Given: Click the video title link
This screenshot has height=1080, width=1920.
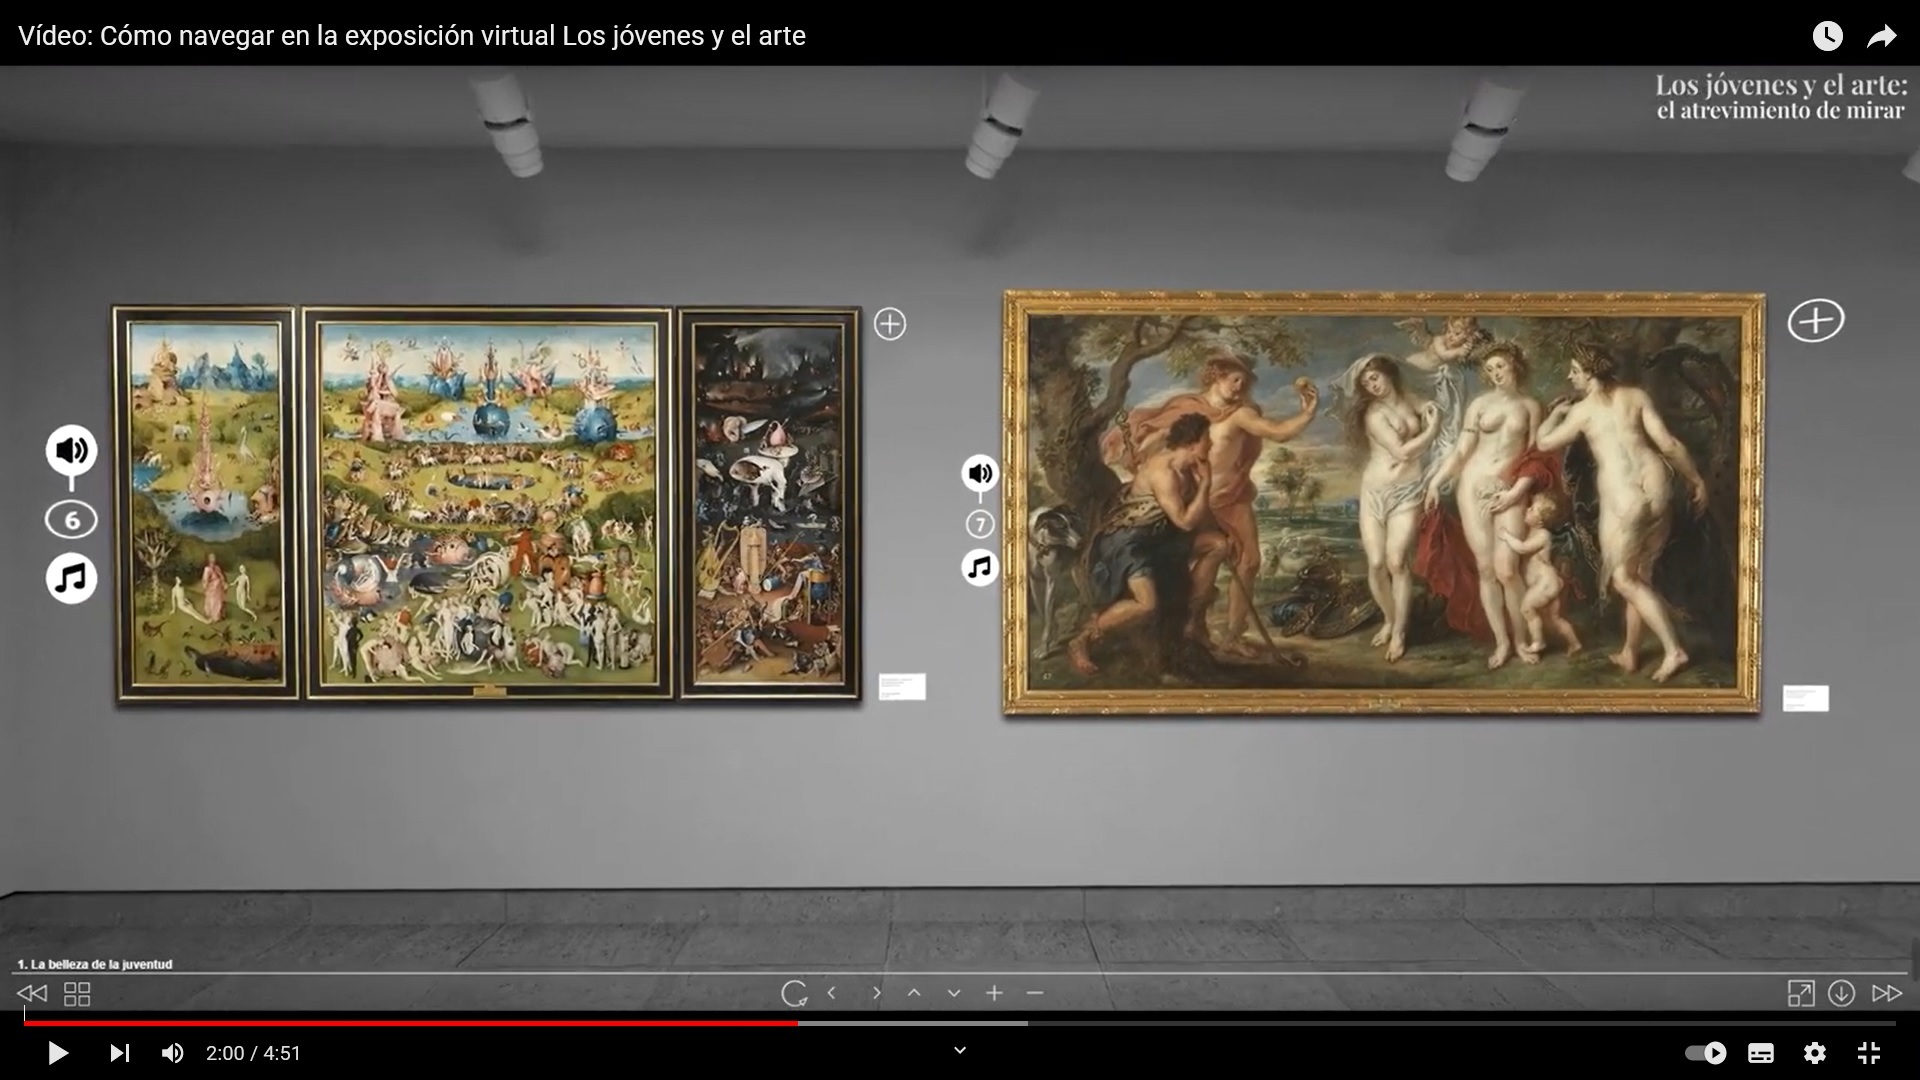Looking at the screenshot, I should click(x=412, y=36).
